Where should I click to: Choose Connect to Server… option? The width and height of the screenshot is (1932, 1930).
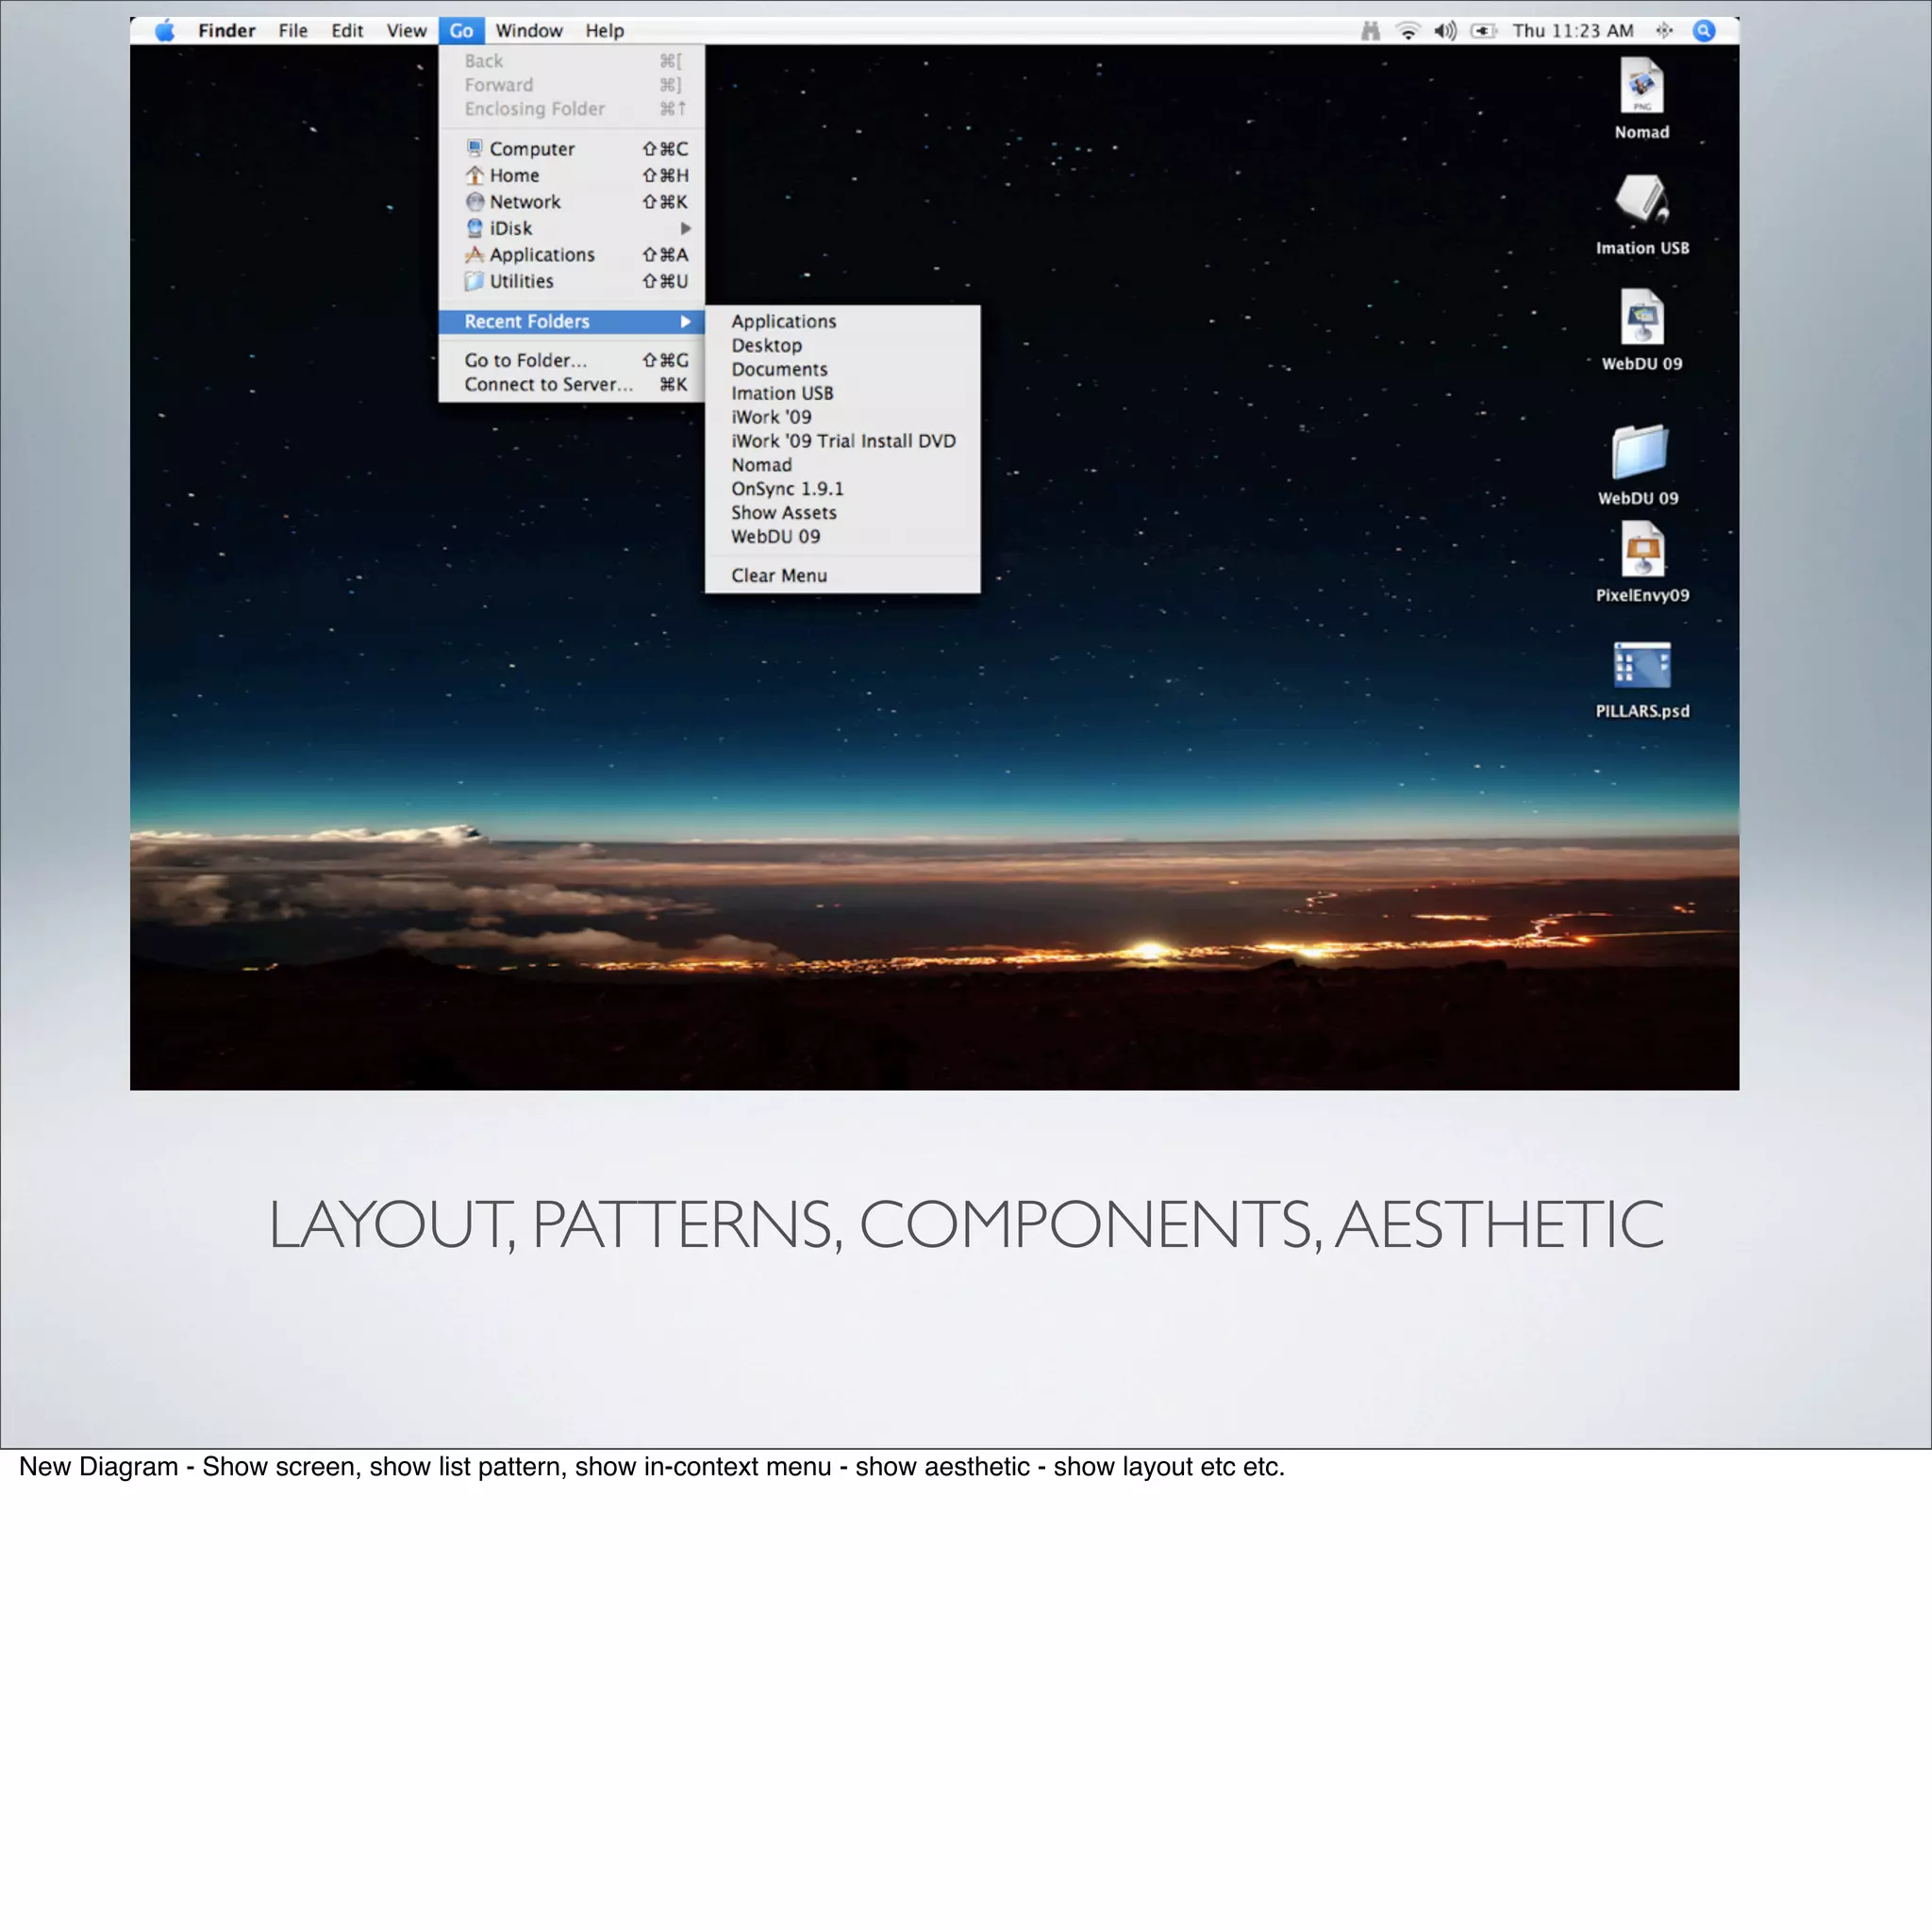(x=548, y=384)
